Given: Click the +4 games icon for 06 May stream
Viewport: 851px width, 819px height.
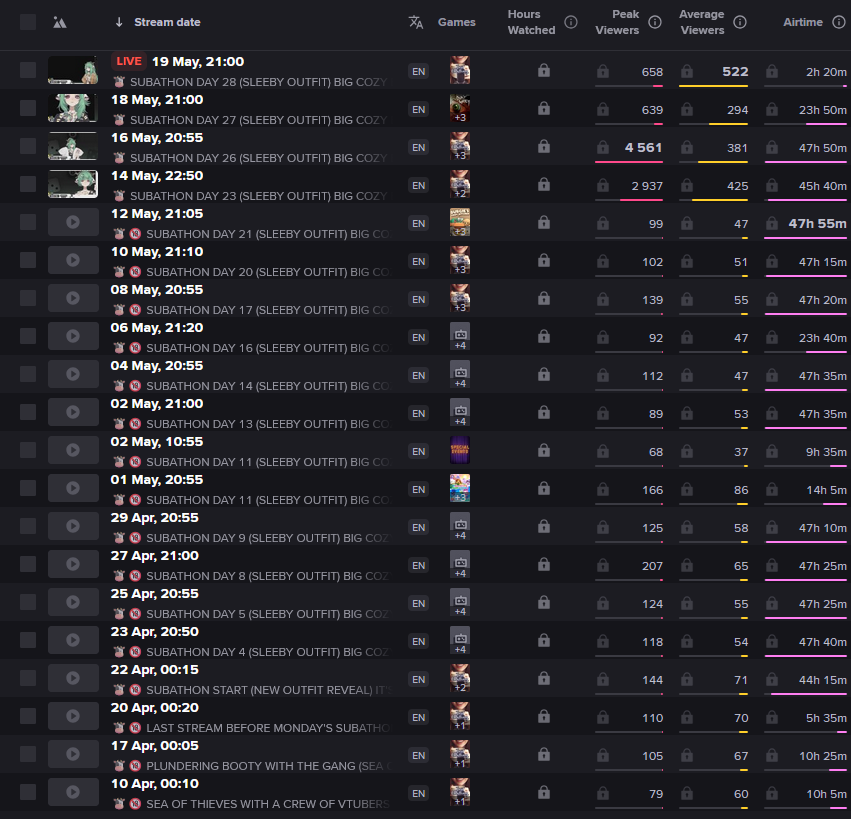Looking at the screenshot, I should click(x=460, y=337).
